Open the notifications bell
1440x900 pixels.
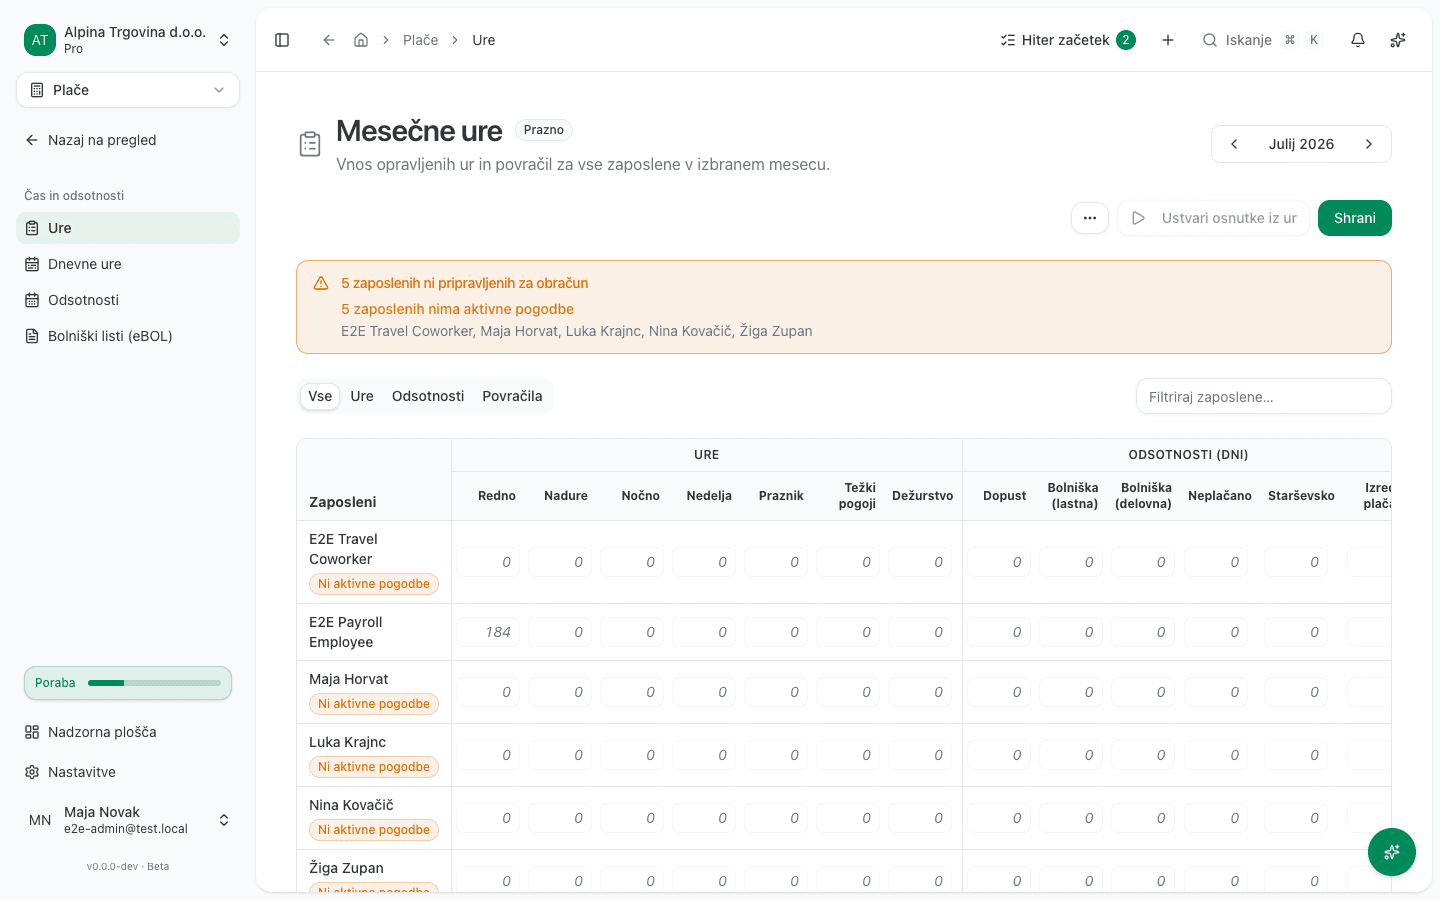coord(1358,40)
